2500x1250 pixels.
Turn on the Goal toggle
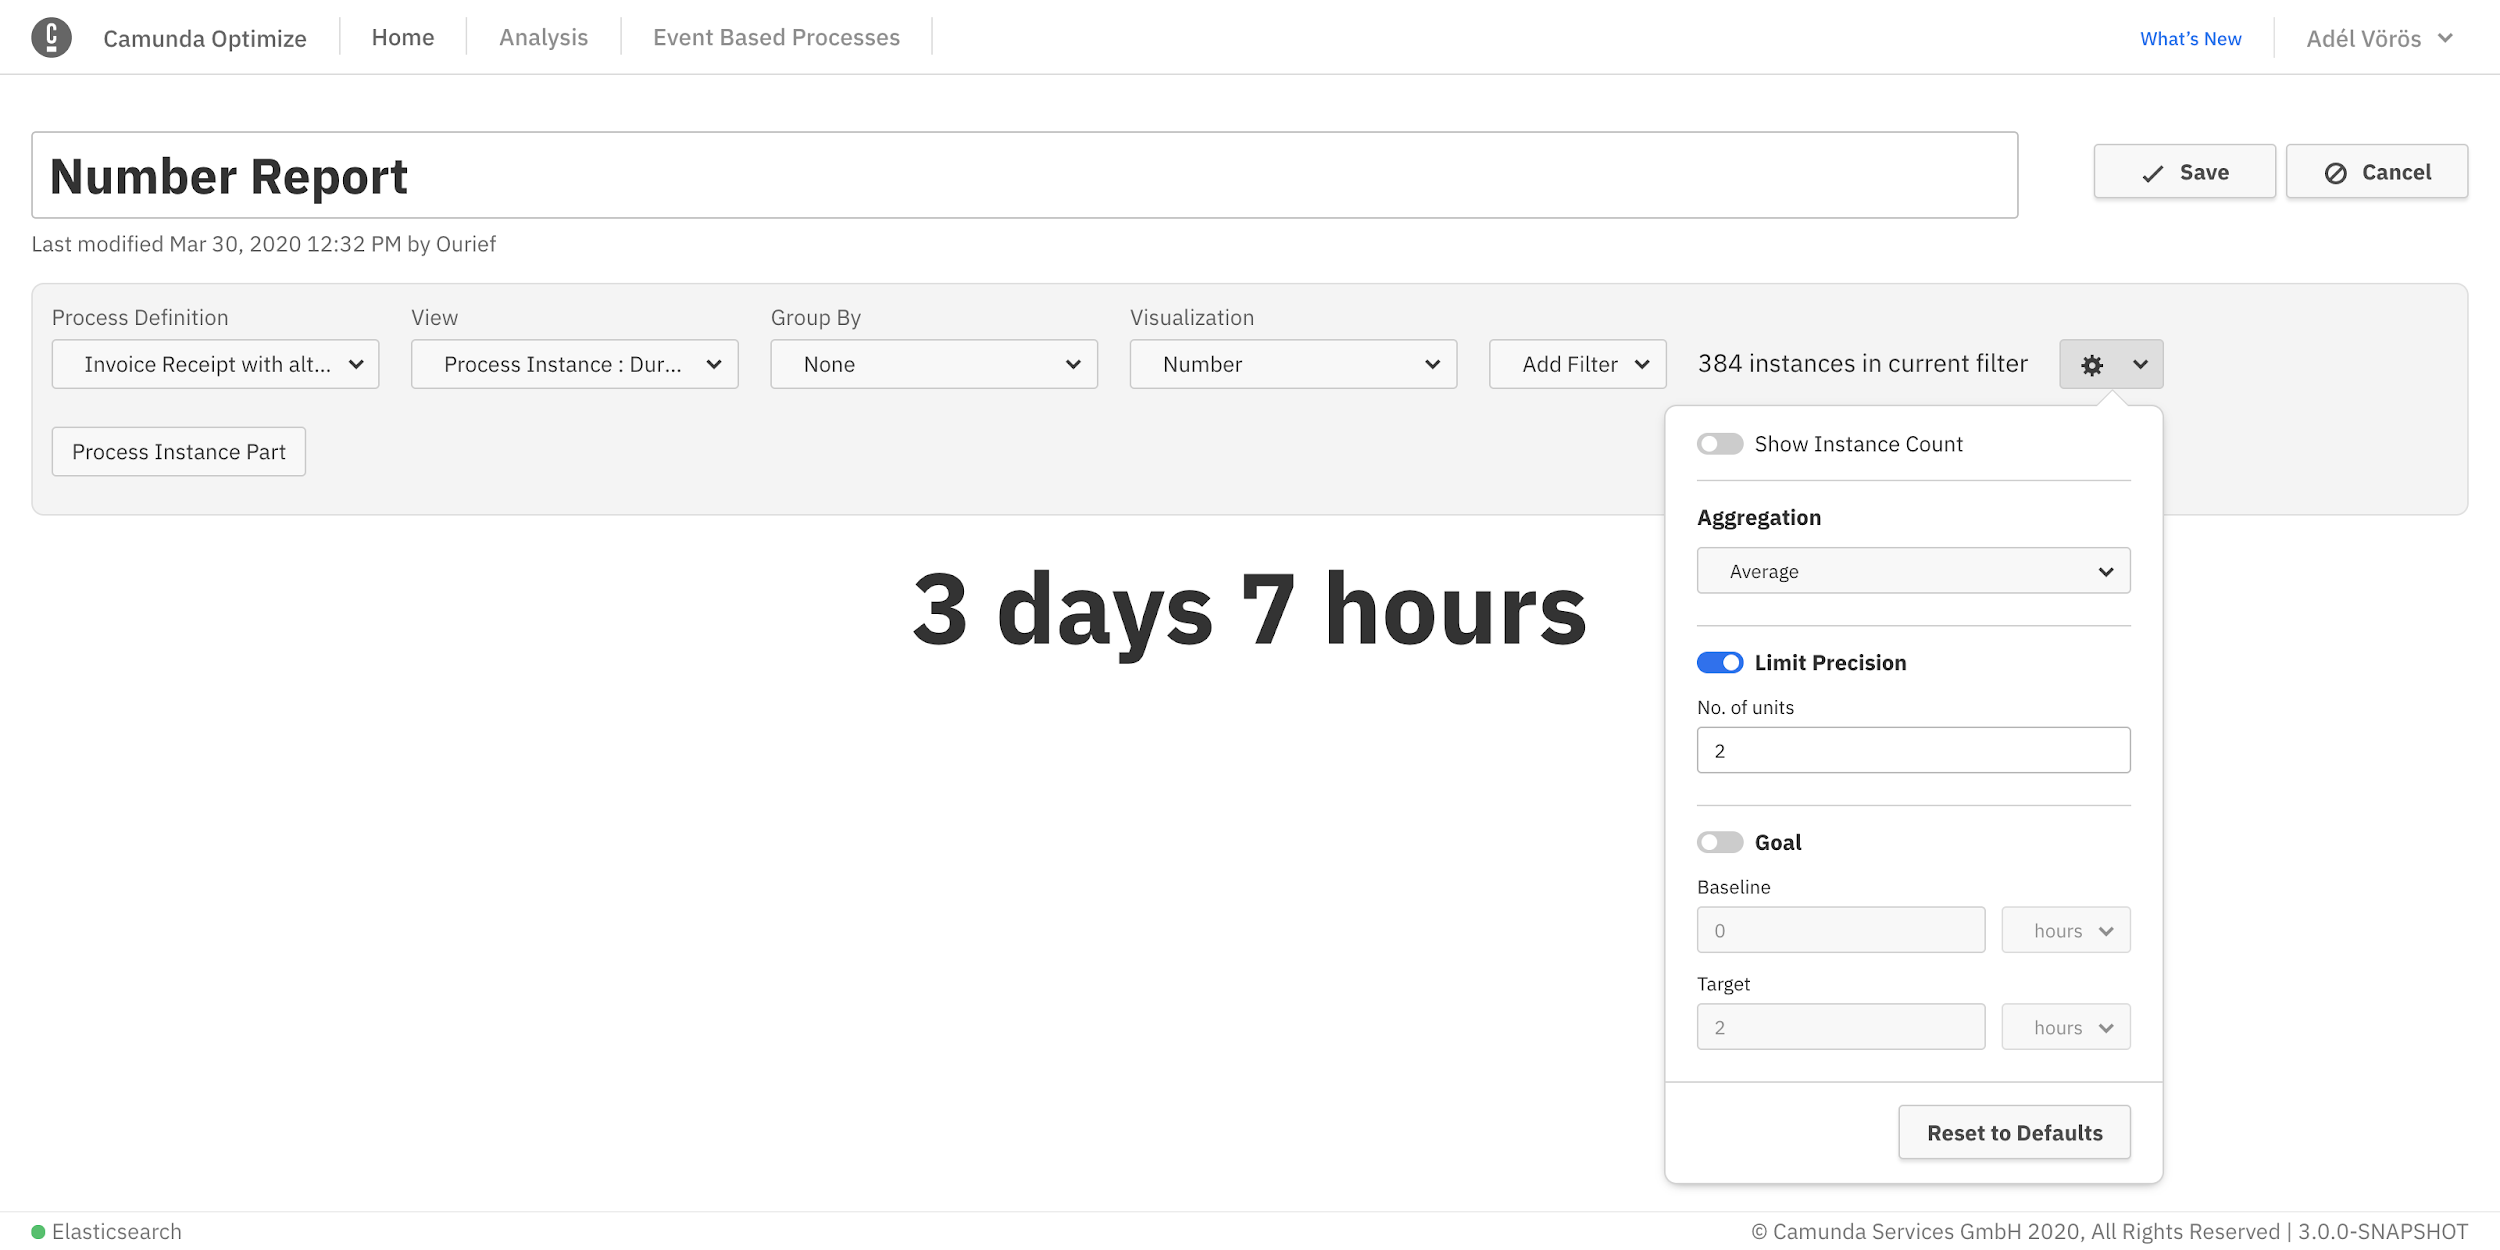click(x=1719, y=843)
